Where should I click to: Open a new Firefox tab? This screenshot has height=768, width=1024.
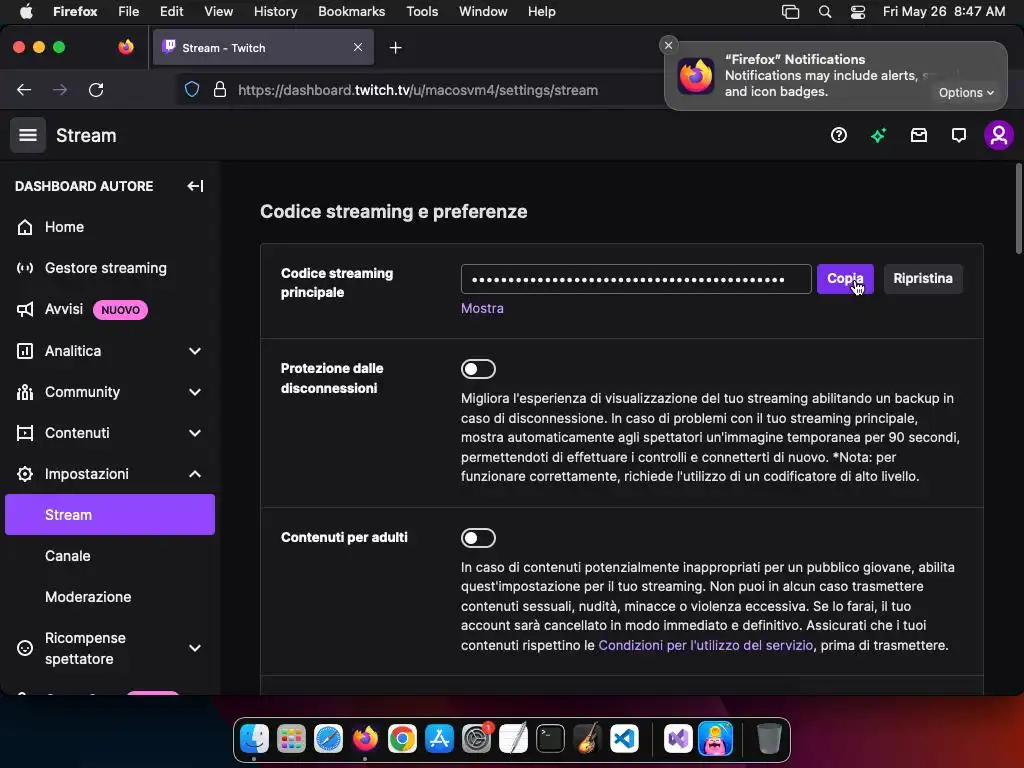pos(395,48)
